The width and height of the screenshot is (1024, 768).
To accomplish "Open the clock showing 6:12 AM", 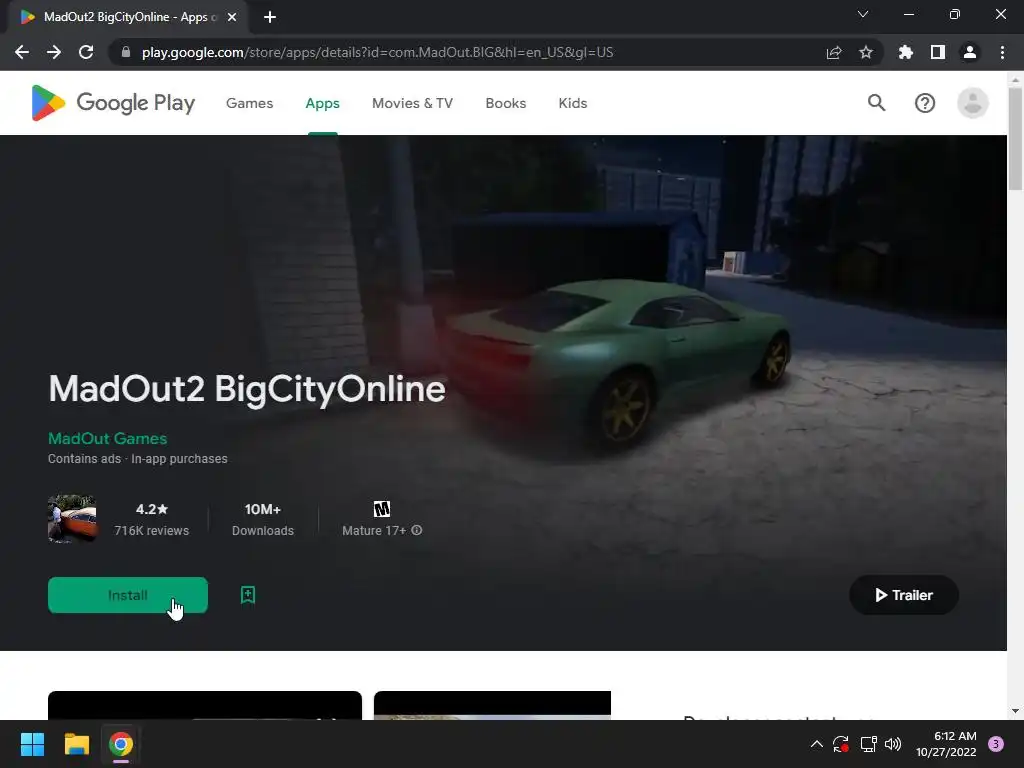I will coord(946,744).
